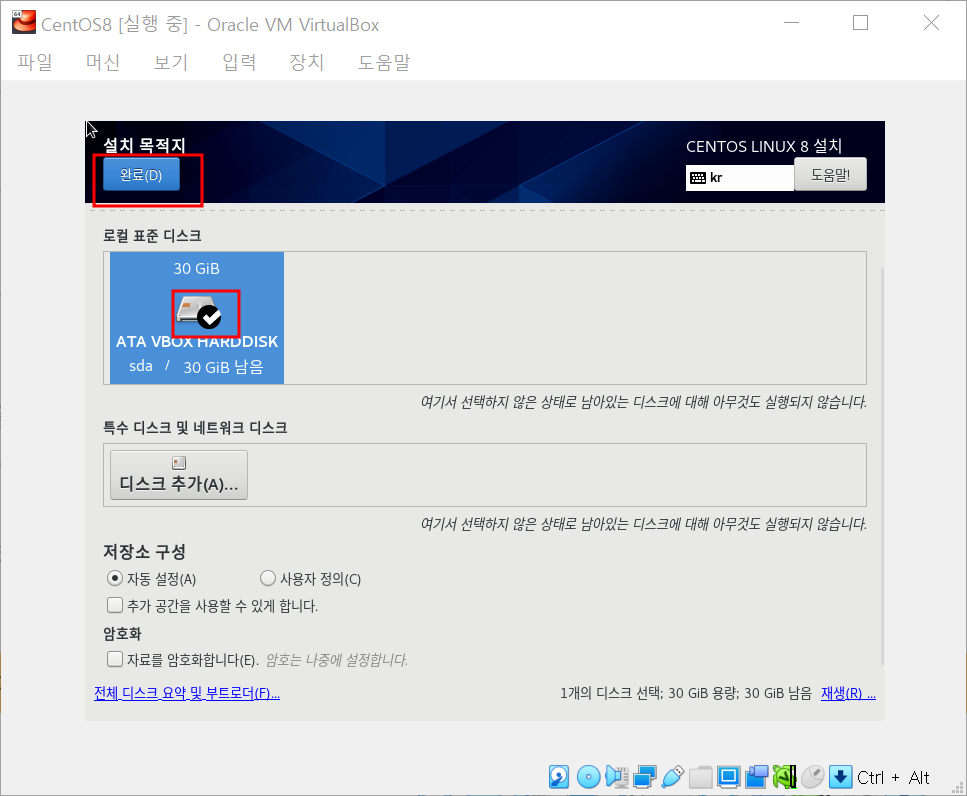Maximize the VirtualBox window

(x=860, y=23)
